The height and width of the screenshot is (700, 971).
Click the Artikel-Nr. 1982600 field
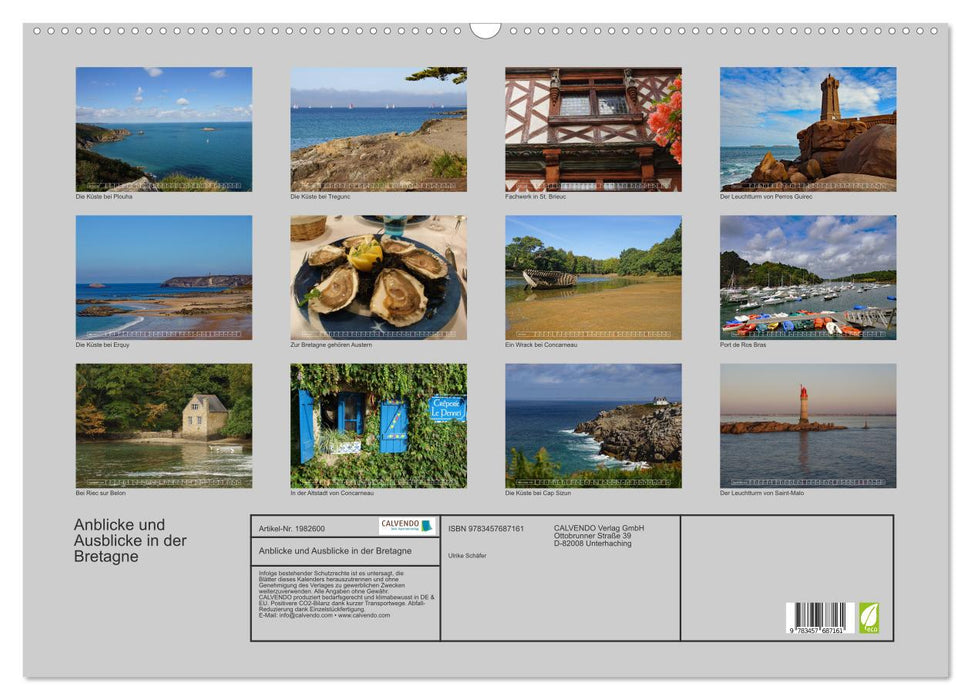[292, 528]
